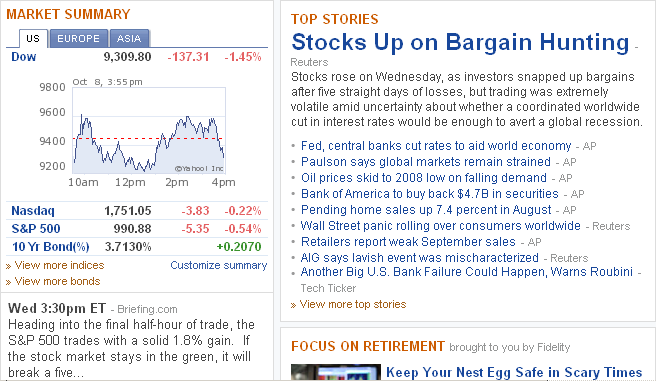The width and height of the screenshot is (656, 381).
Task: Open Oil prices skid to 2008 low story
Action: [x=424, y=177]
